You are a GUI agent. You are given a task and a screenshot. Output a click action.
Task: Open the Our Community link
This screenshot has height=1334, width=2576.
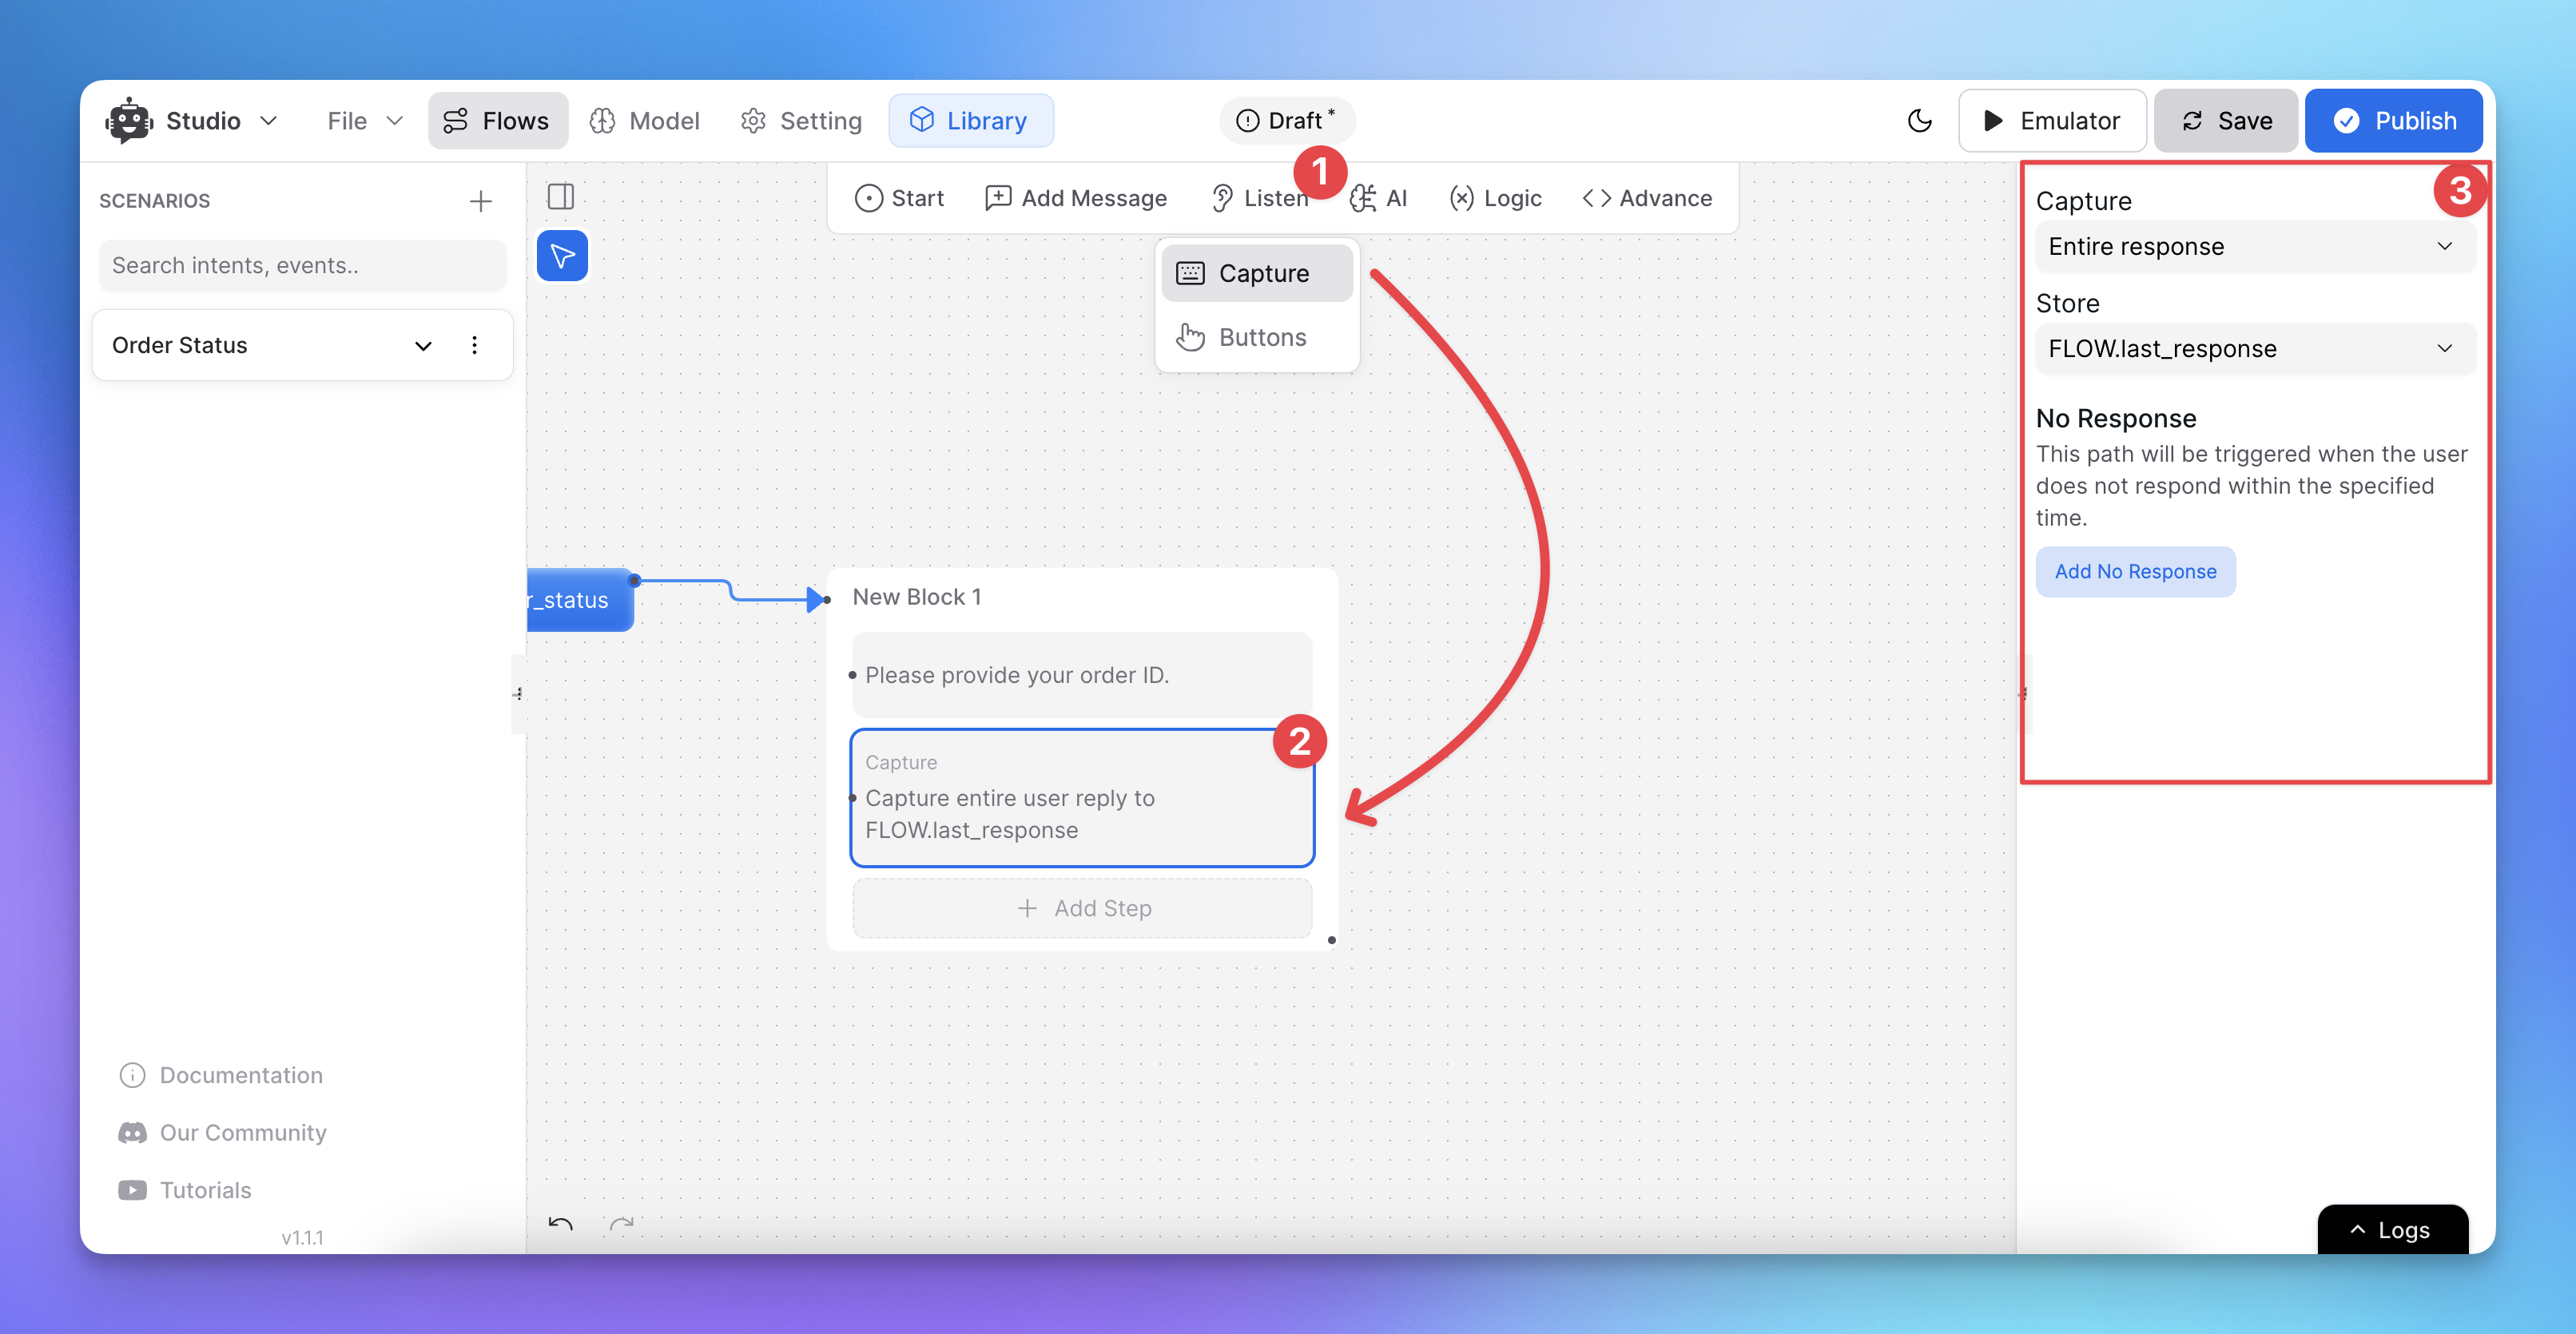(x=223, y=1132)
